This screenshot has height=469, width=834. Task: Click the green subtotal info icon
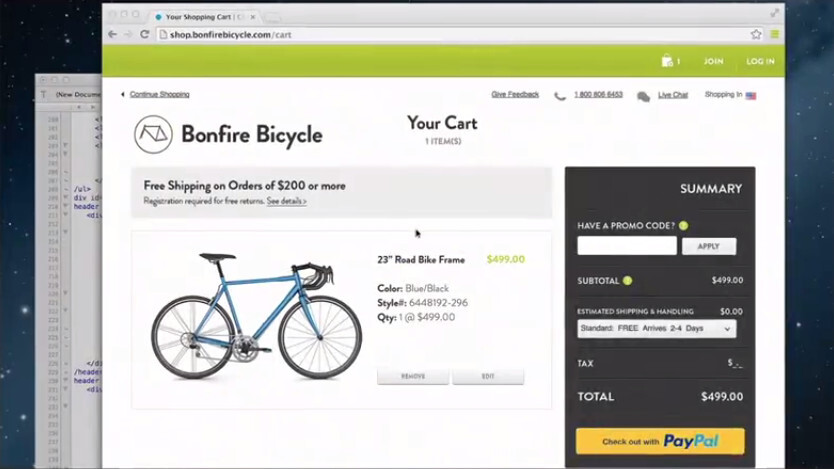point(628,281)
